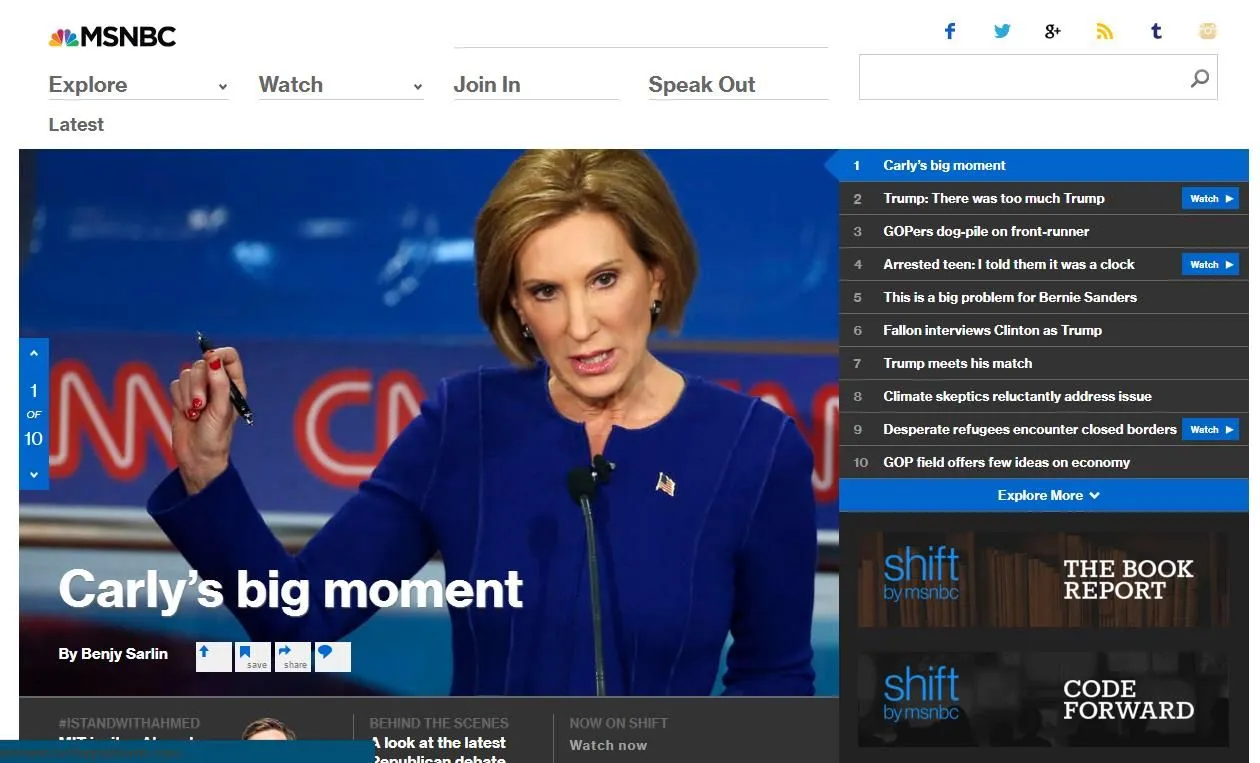This screenshot has height=763, width=1260.
Task: Open MSNBC's Facebook page icon
Action: coord(949,31)
